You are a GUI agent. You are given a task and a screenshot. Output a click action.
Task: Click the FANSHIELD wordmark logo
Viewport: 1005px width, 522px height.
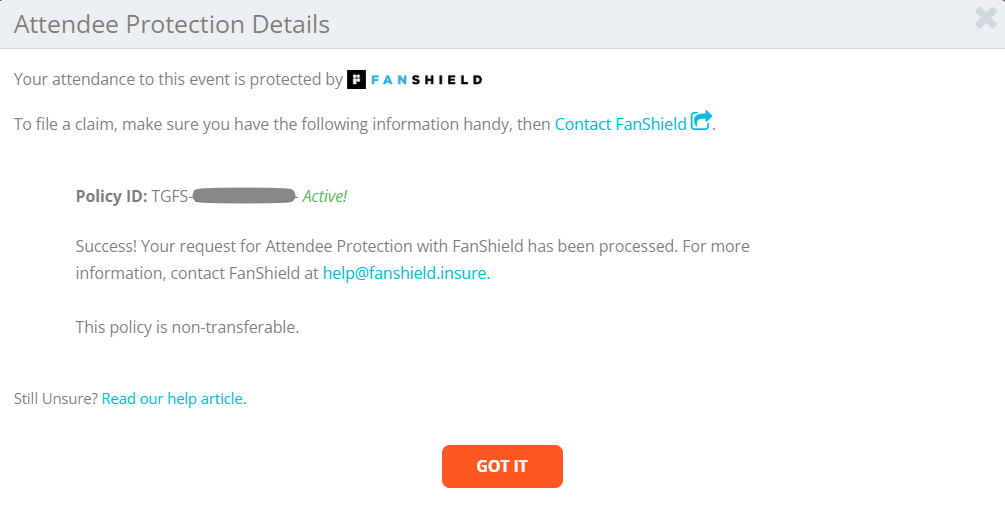click(x=427, y=80)
